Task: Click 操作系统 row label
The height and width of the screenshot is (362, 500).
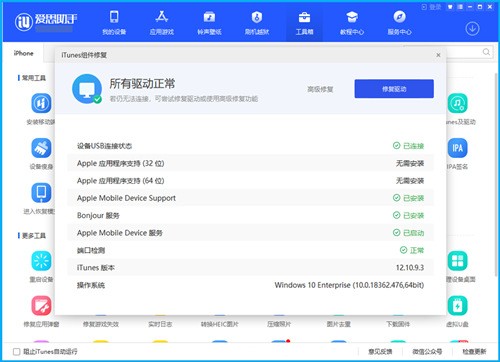Action: 91,285
